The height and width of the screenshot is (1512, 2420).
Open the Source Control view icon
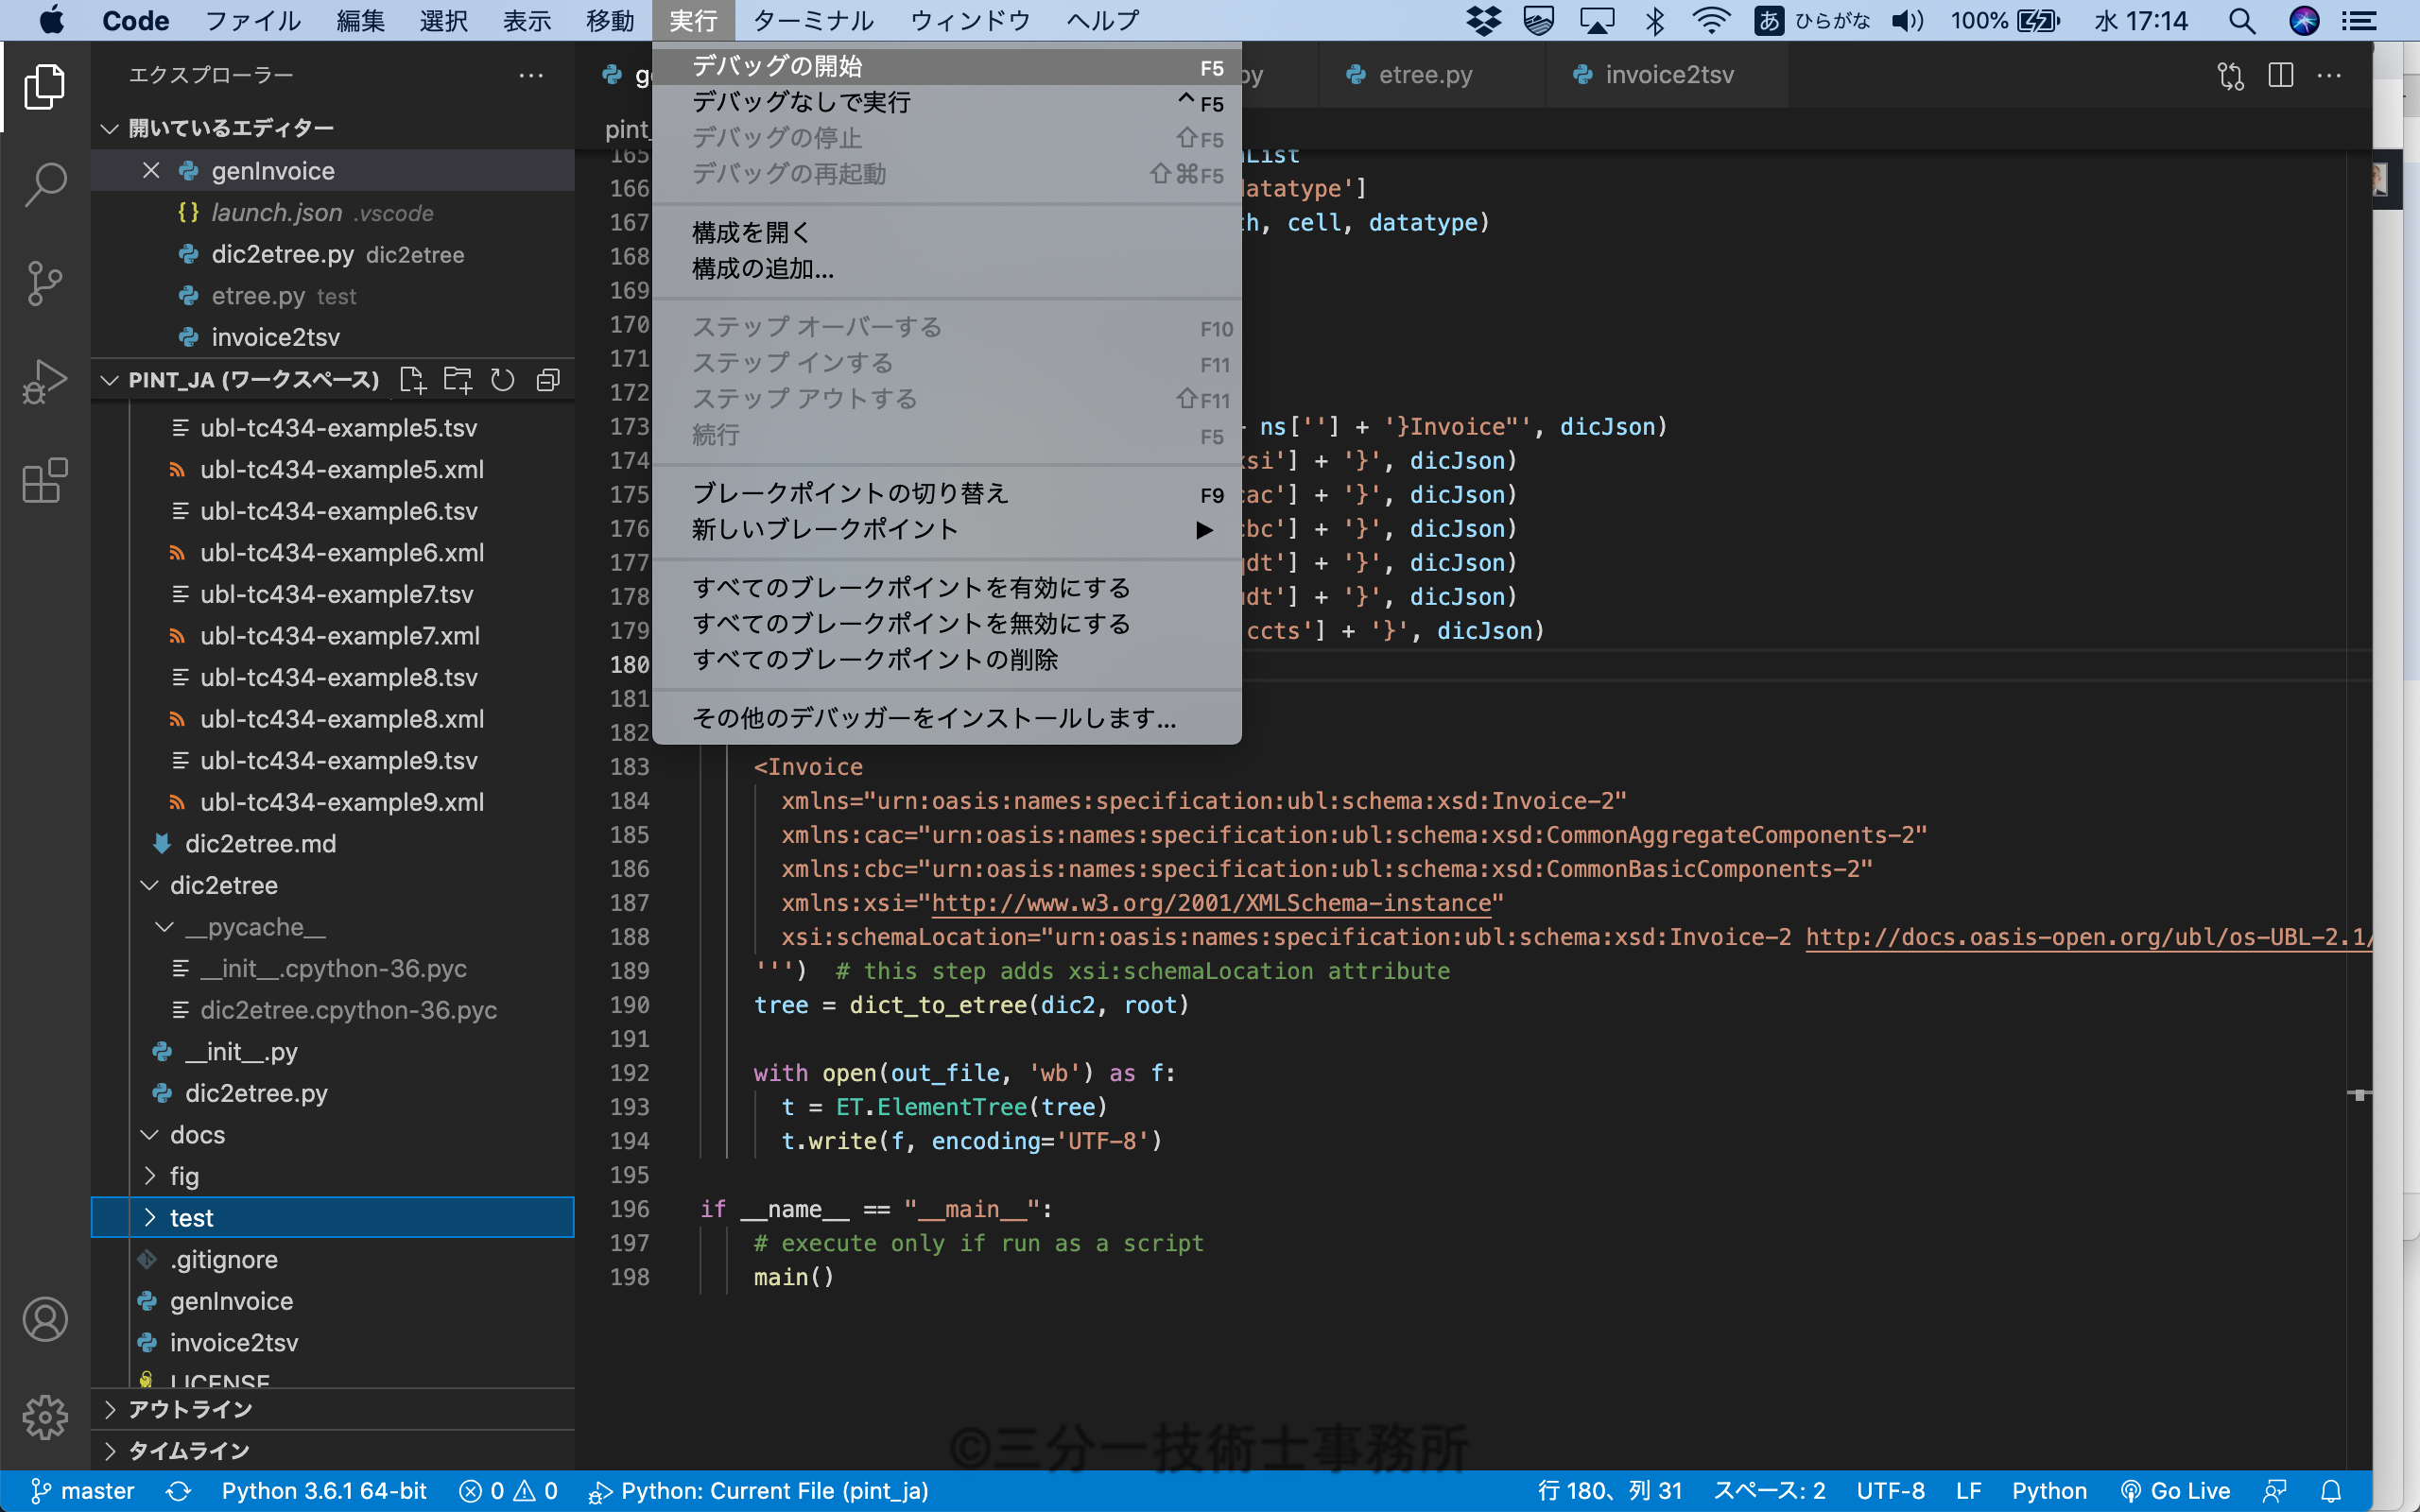point(45,283)
